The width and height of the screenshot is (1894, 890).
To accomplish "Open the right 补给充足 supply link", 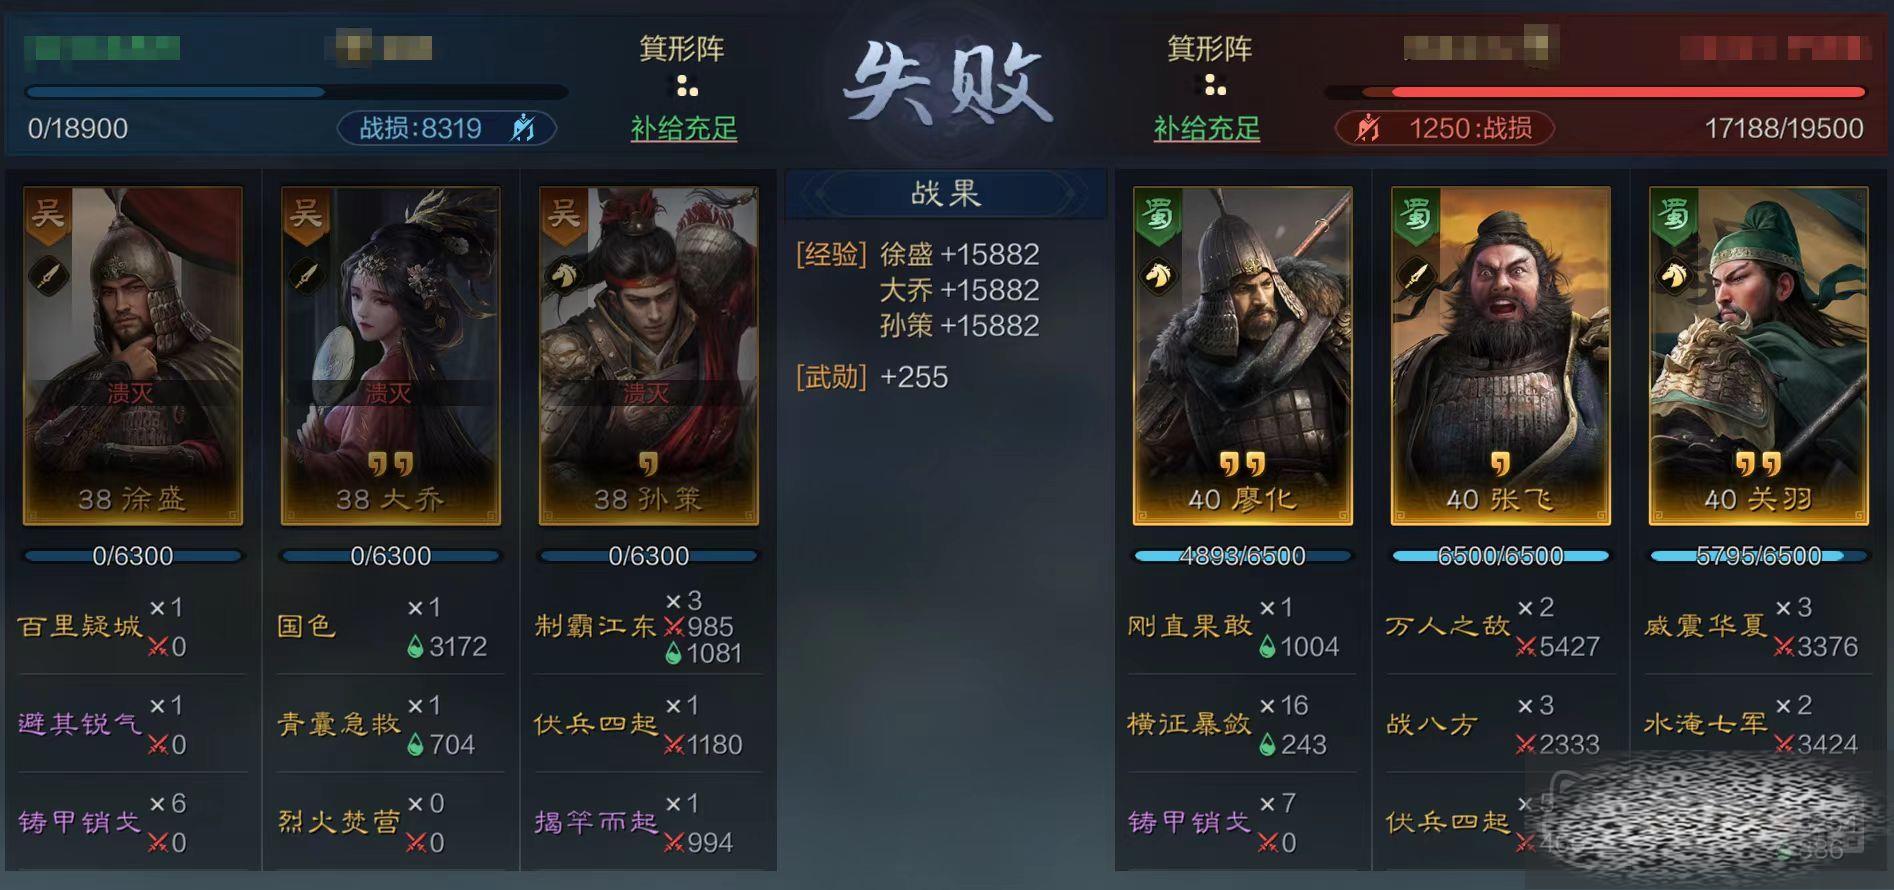I will (1207, 128).
